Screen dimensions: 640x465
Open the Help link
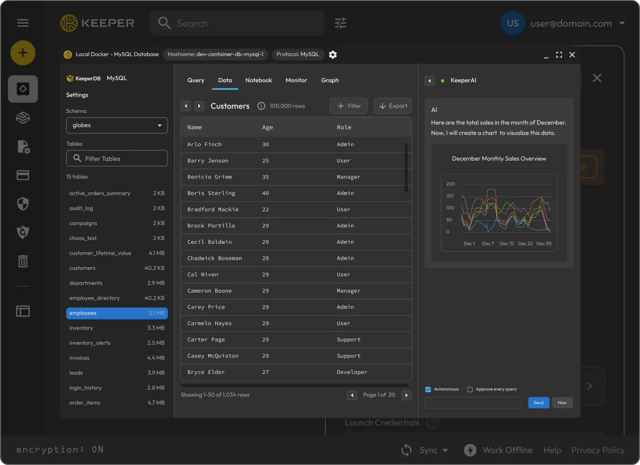coord(552,450)
